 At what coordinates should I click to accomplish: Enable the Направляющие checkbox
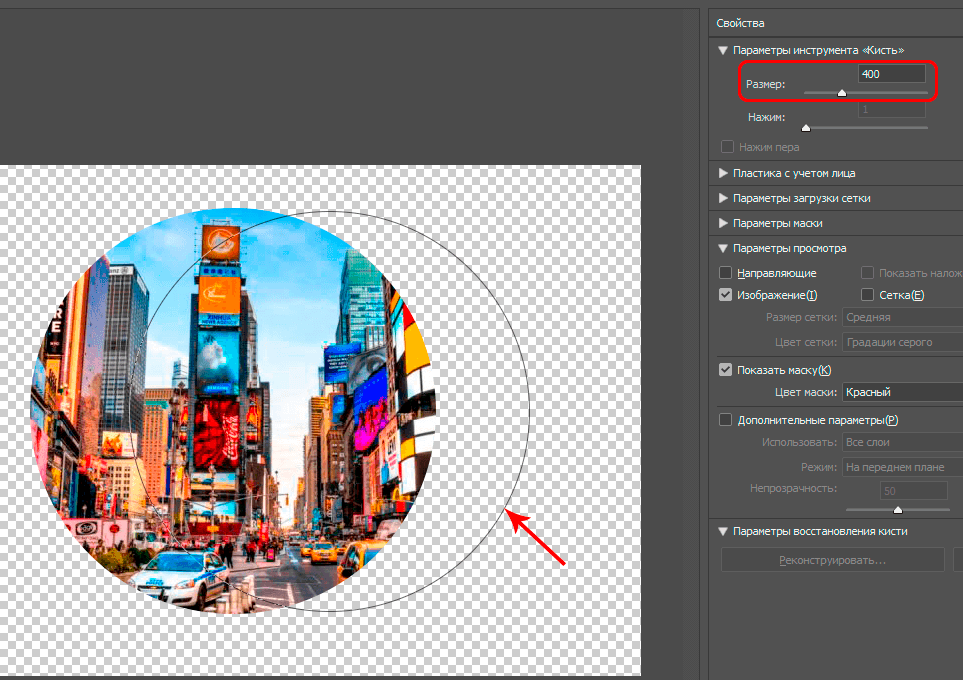(x=727, y=273)
